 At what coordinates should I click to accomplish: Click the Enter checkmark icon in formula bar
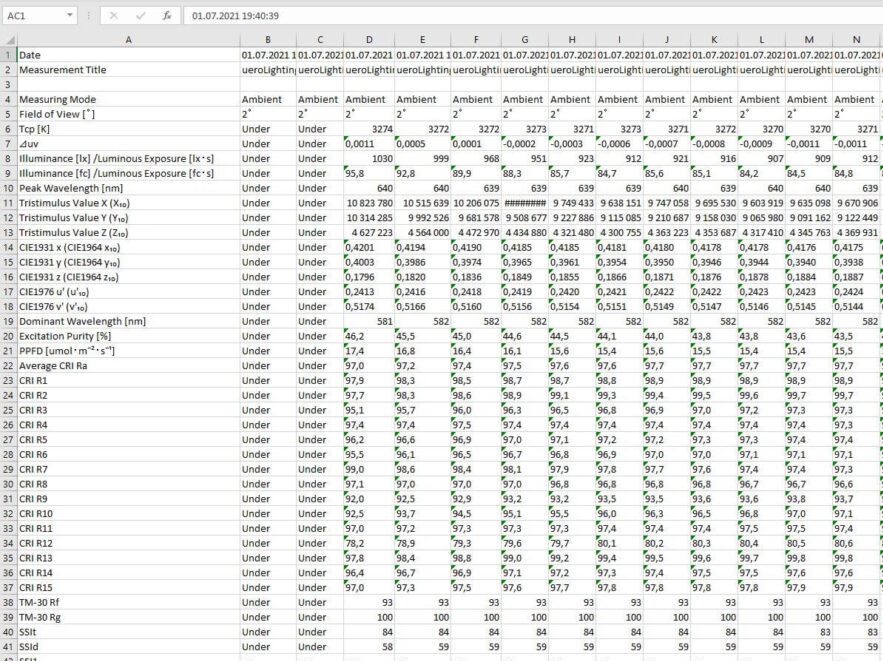pos(140,16)
